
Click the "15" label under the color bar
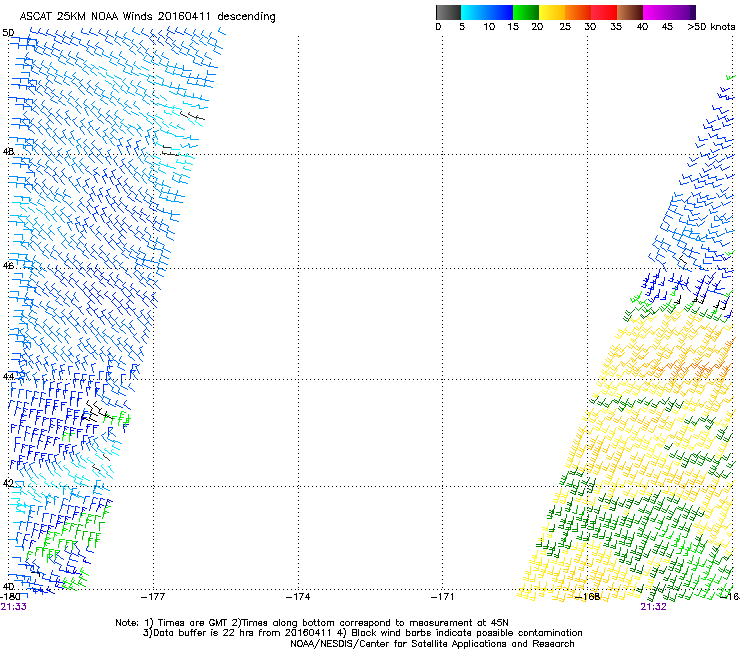513,27
